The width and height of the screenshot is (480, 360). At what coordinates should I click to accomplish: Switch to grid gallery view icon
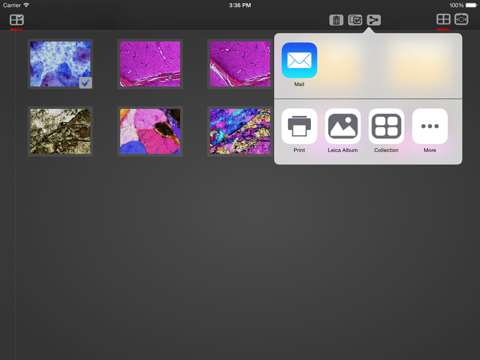tap(443, 19)
